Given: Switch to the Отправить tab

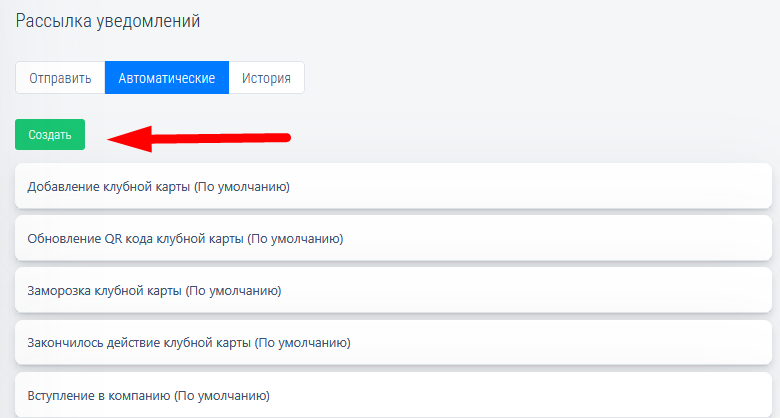Looking at the screenshot, I should coord(60,78).
